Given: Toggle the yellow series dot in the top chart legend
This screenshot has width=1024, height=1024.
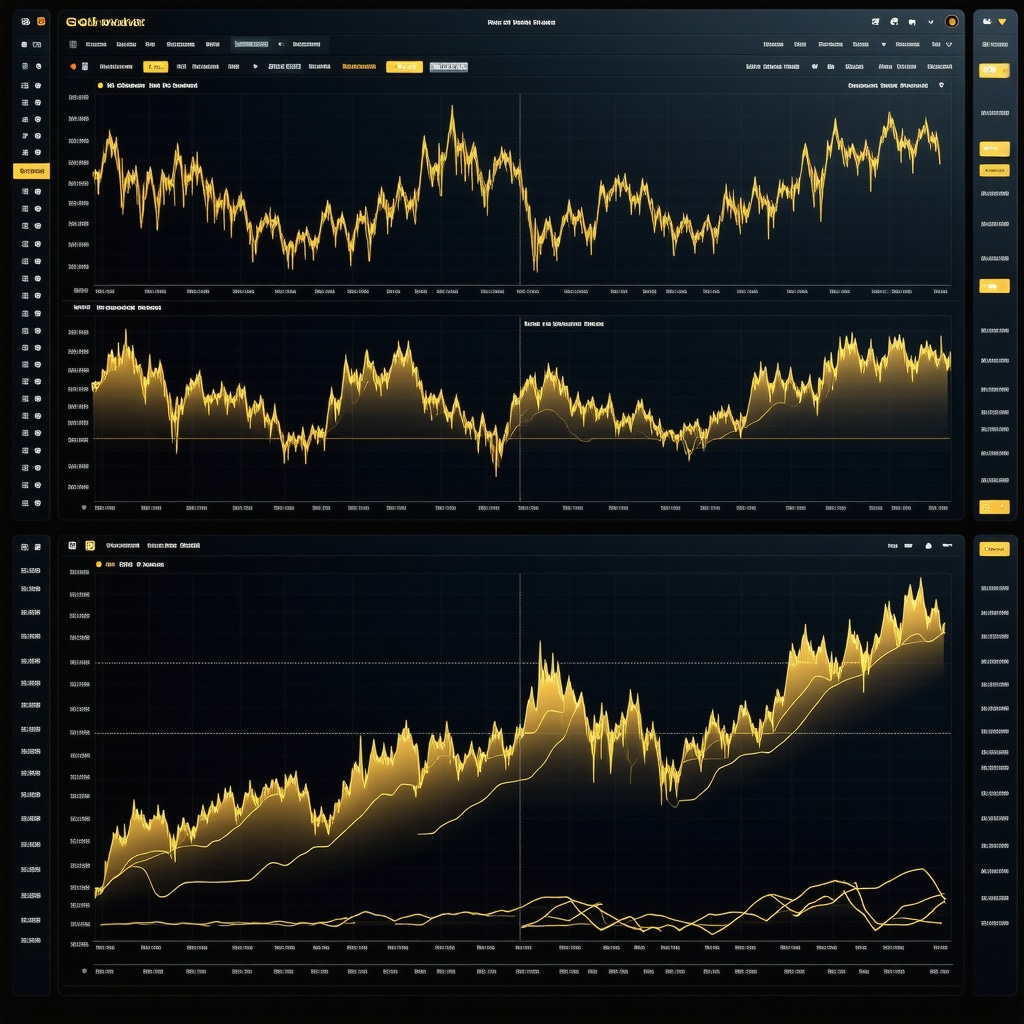Looking at the screenshot, I should tap(100, 85).
